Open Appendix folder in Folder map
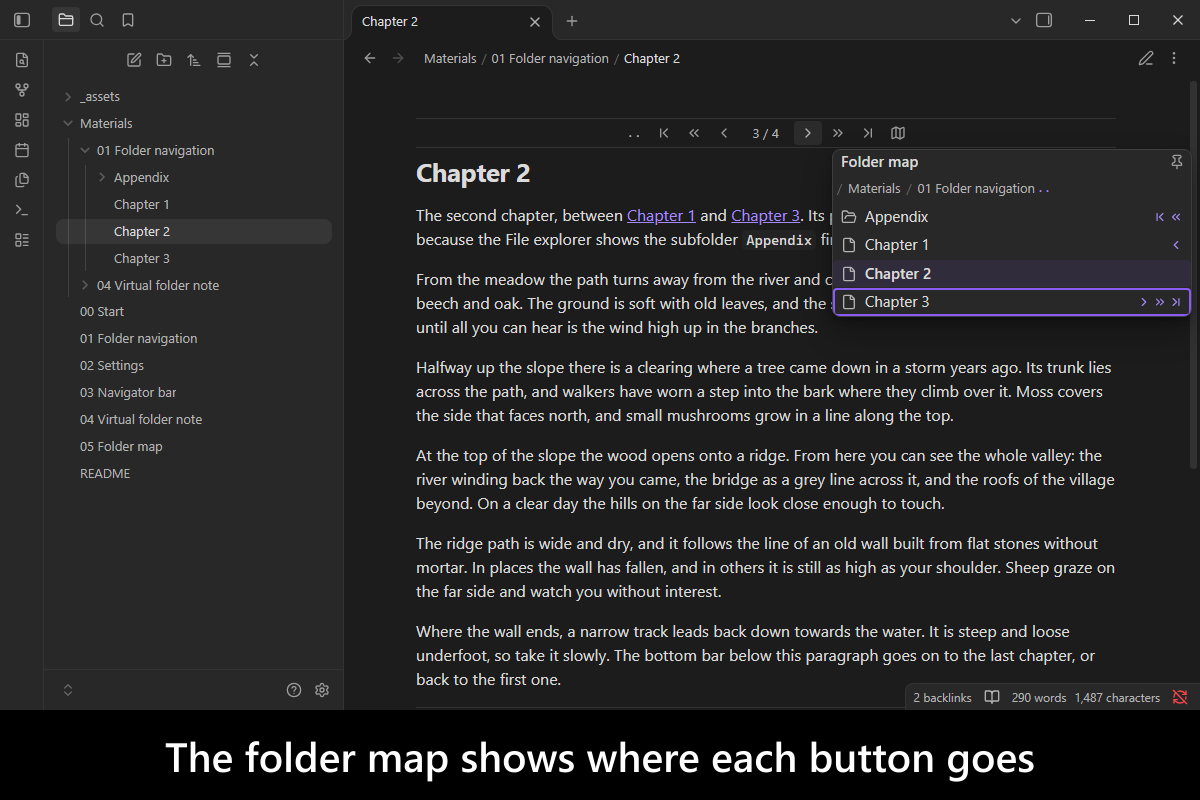Viewport: 1200px width, 800px height. [x=1012, y=217]
